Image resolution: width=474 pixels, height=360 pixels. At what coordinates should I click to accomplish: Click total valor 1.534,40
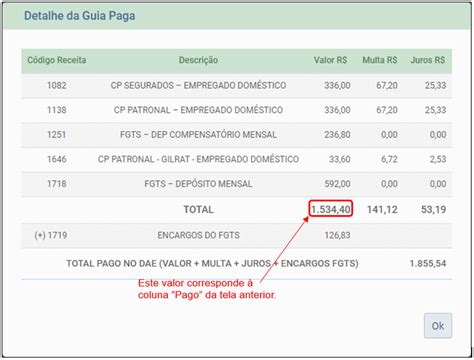[x=331, y=209]
